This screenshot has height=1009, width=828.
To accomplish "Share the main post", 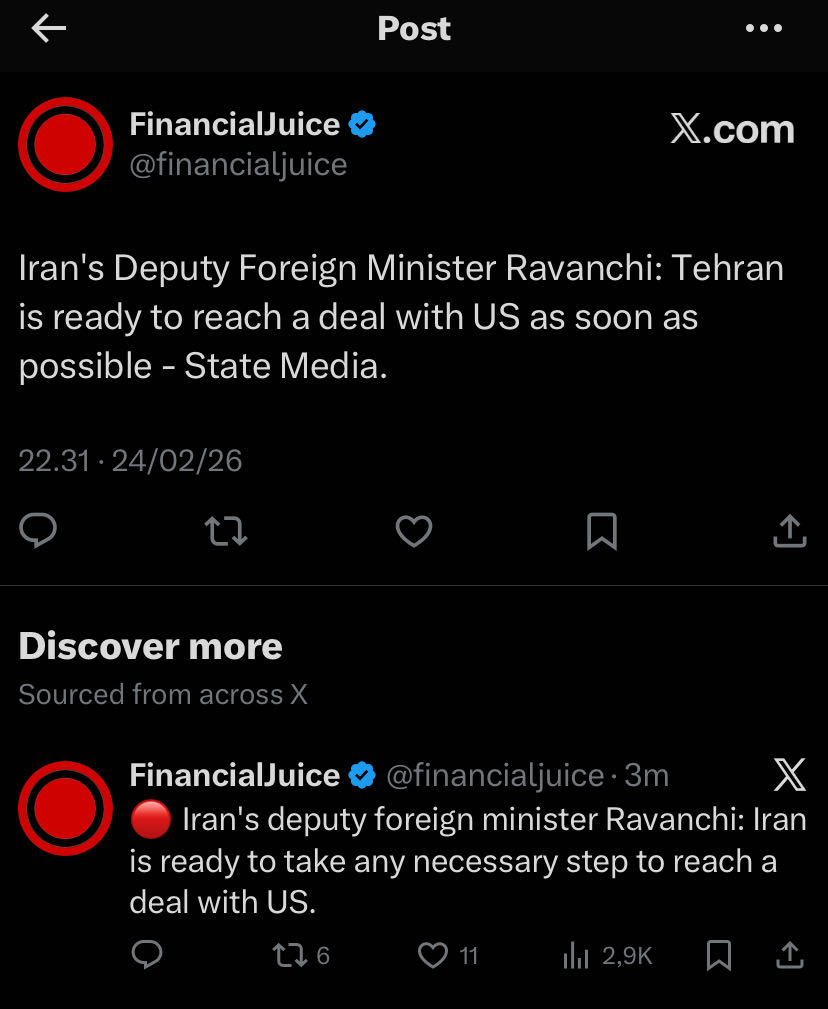I will tap(789, 530).
